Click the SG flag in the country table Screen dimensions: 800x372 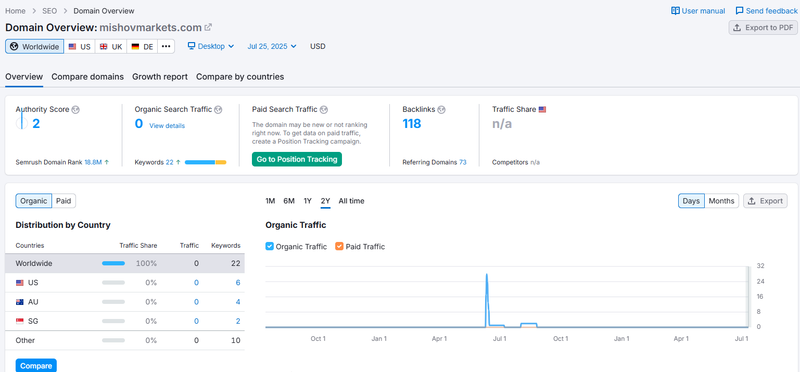coord(20,321)
